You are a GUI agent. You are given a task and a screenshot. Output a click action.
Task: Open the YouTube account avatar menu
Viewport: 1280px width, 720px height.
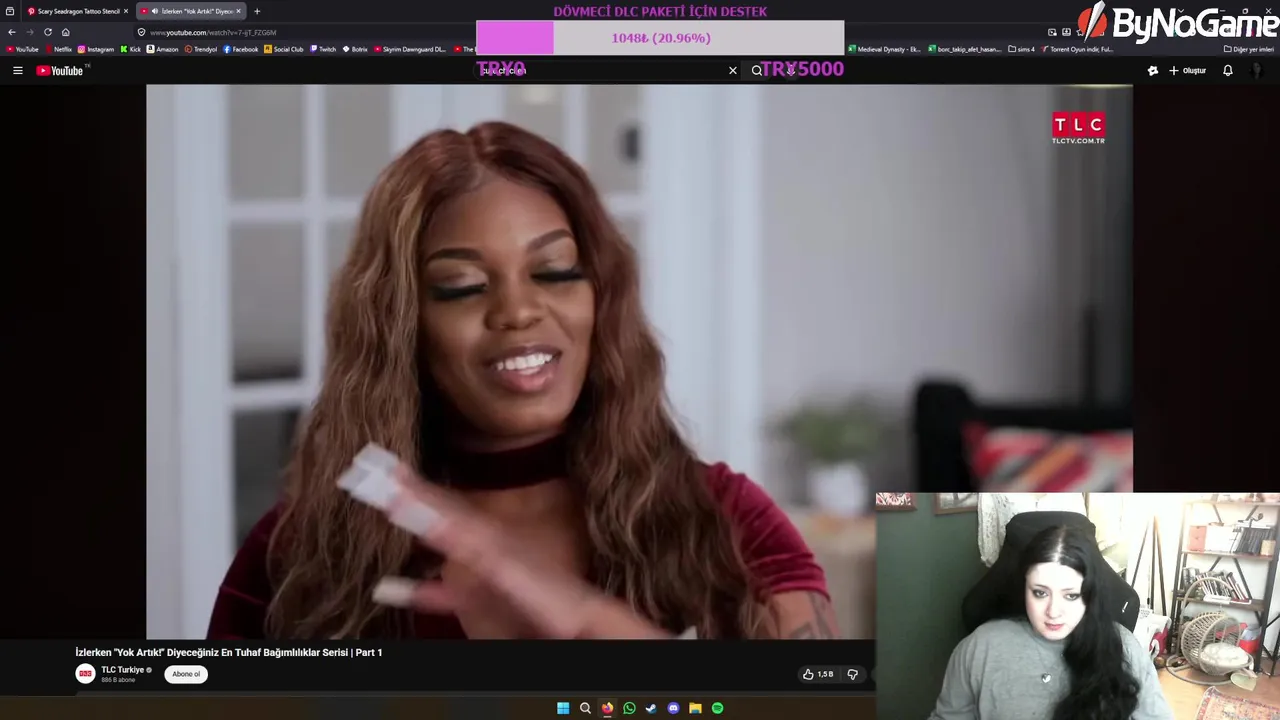click(1258, 71)
